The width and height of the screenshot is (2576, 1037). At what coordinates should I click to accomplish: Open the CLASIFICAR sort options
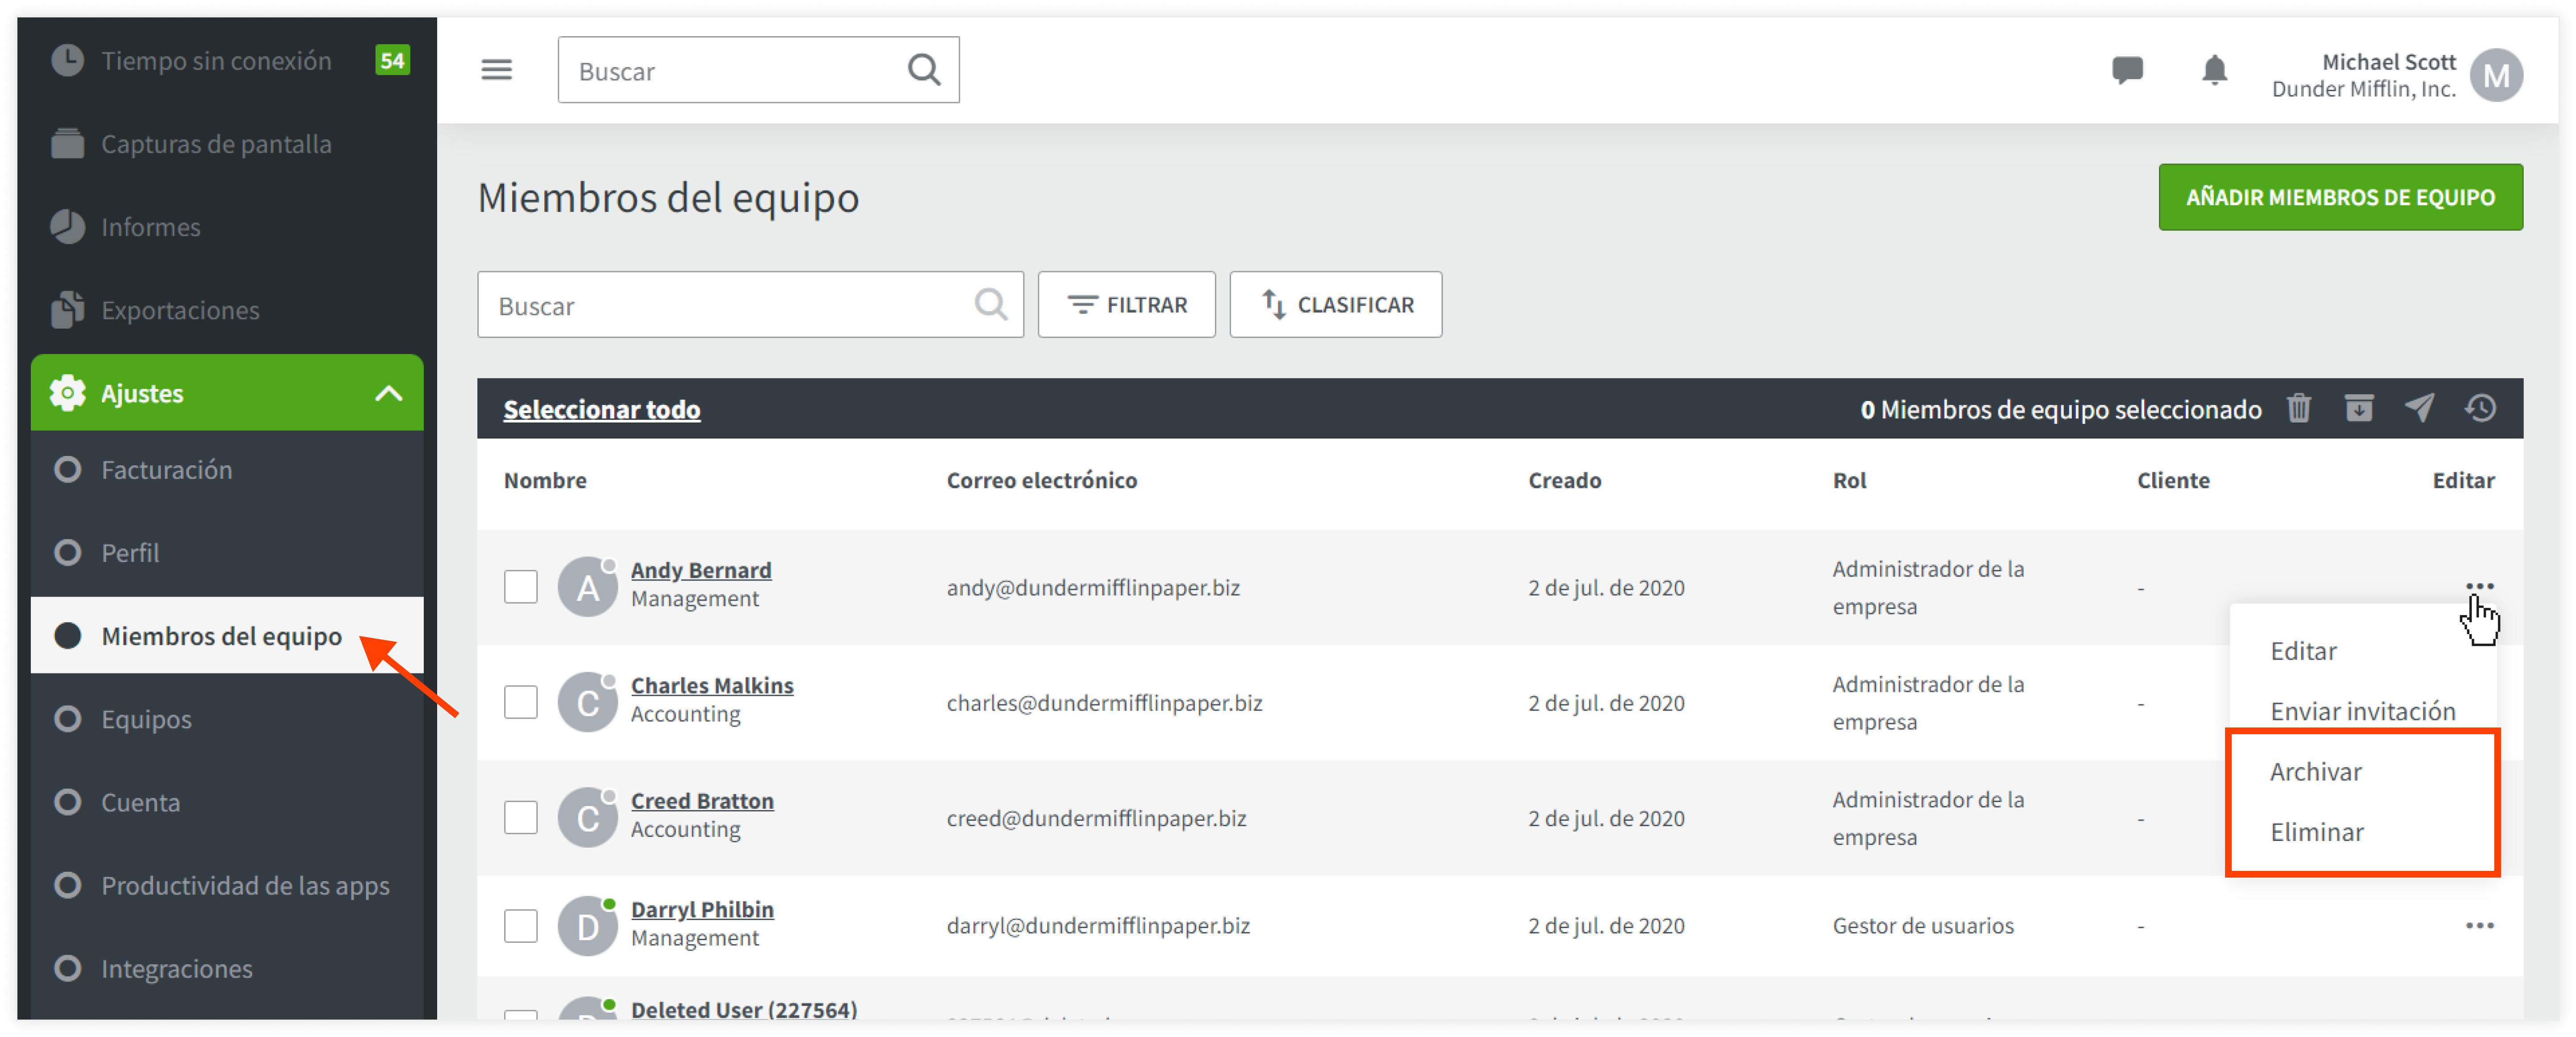pos(1335,304)
